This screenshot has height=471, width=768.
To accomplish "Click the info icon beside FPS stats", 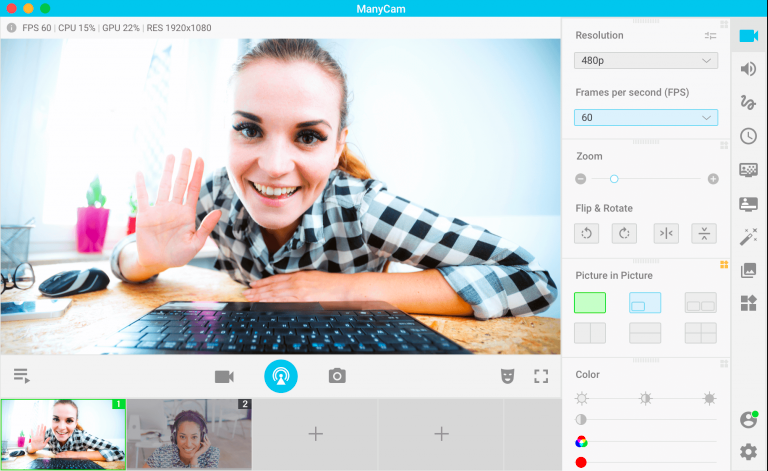I will 11,28.
